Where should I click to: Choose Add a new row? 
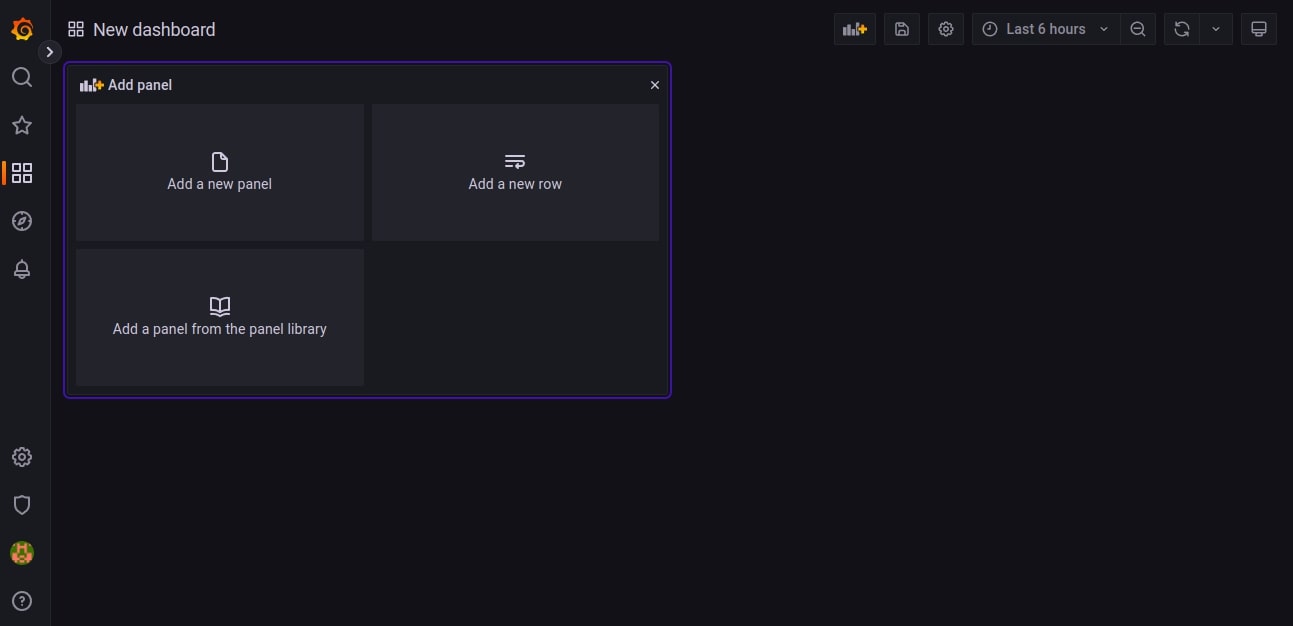click(515, 172)
